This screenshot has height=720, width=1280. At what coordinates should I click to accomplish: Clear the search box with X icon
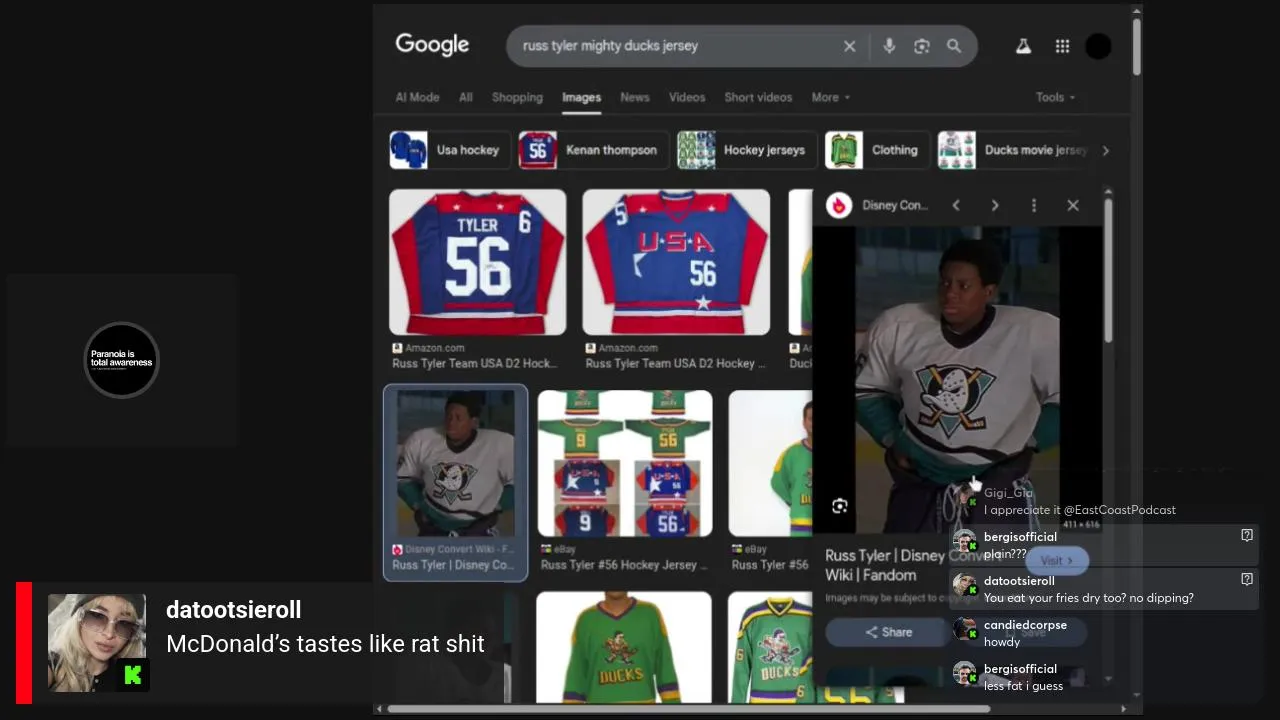(x=850, y=46)
